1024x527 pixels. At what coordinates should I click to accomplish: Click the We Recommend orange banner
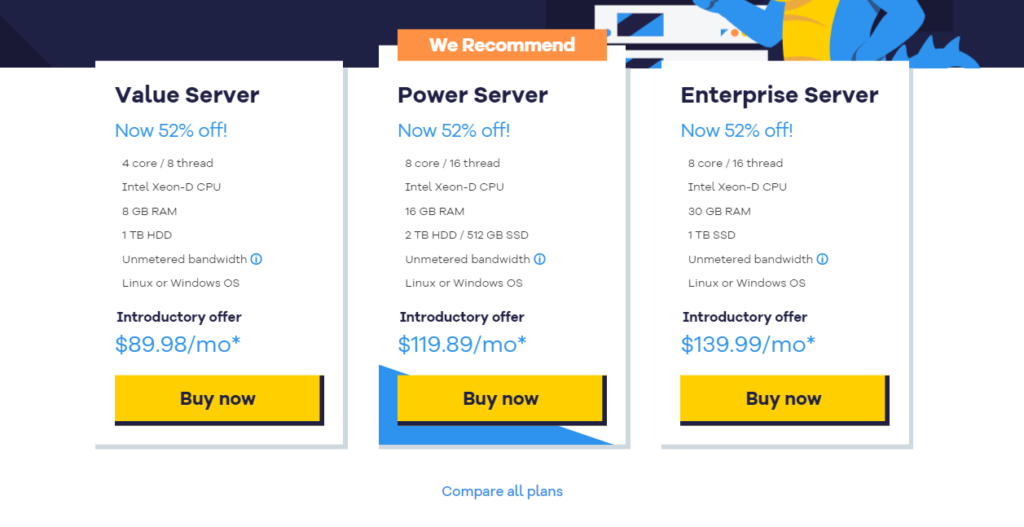(x=502, y=45)
